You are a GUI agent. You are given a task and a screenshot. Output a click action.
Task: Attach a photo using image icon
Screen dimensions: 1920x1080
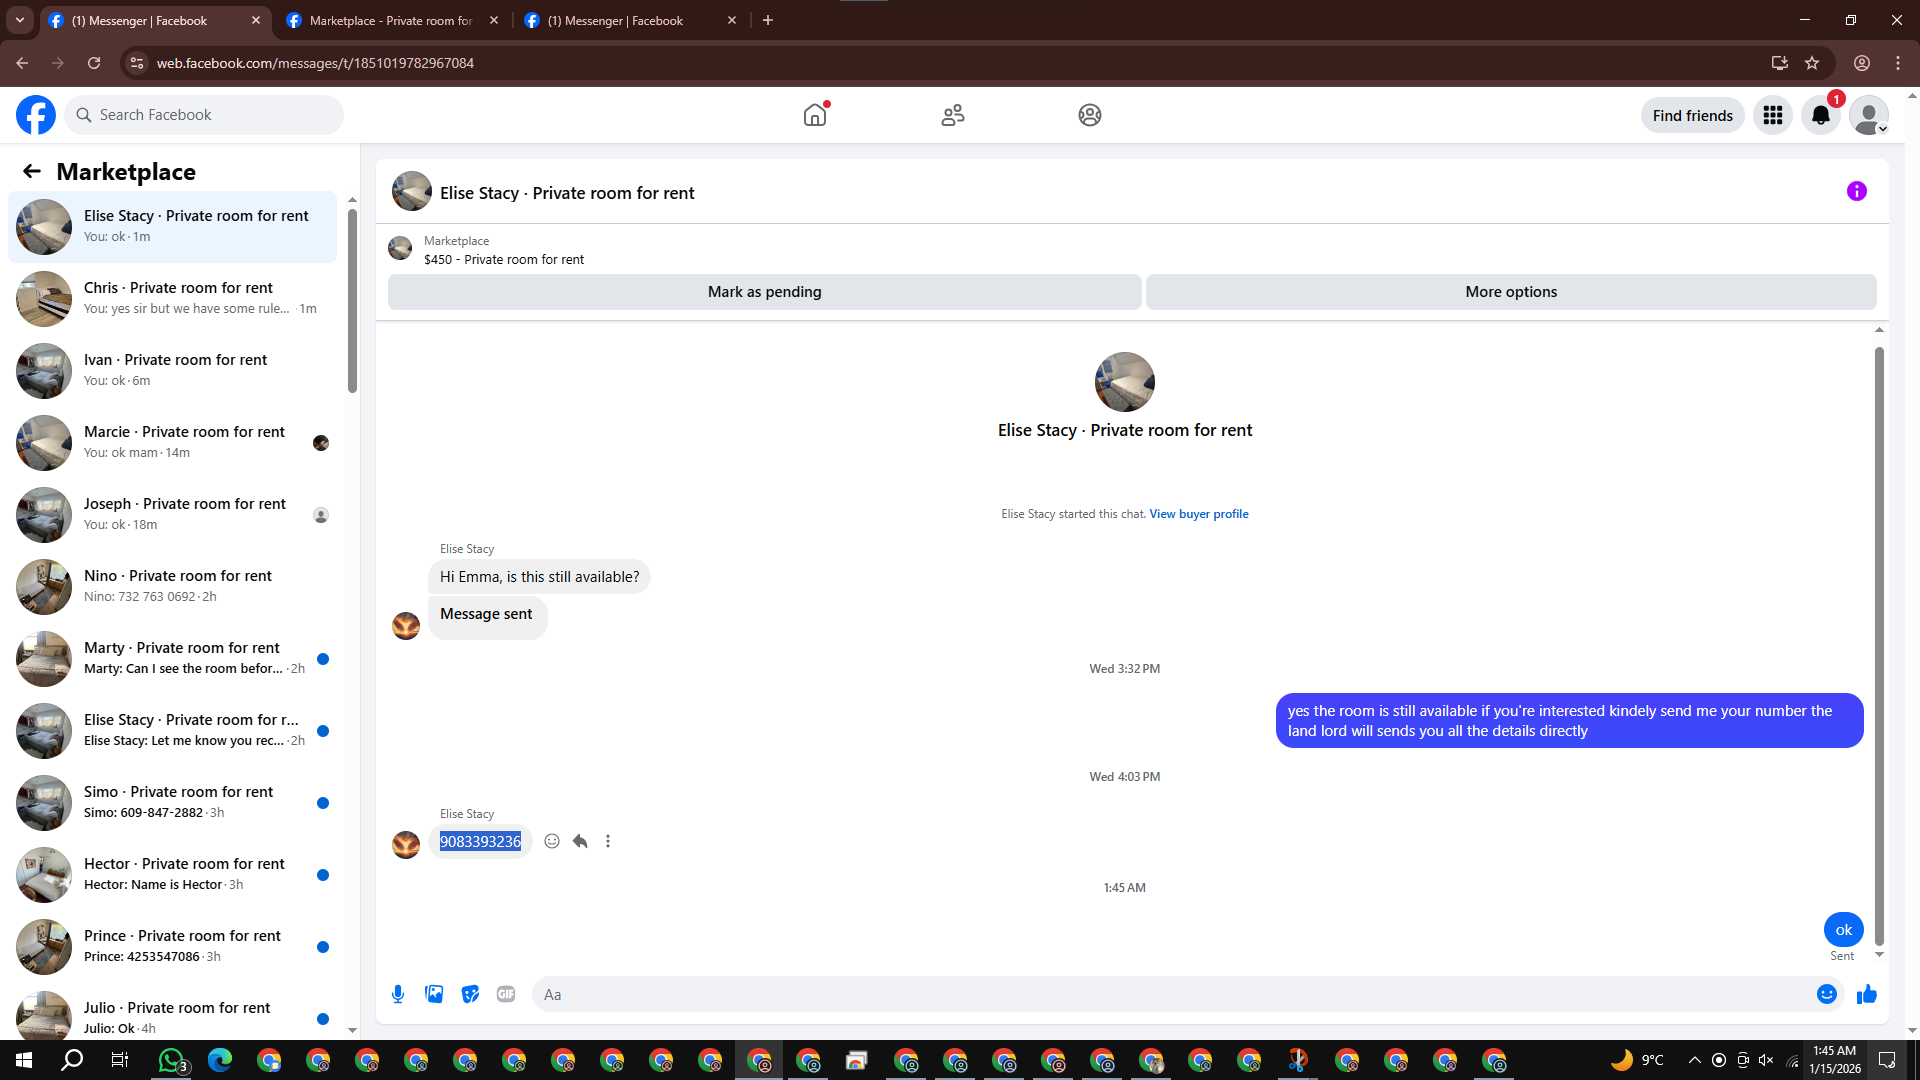point(434,994)
